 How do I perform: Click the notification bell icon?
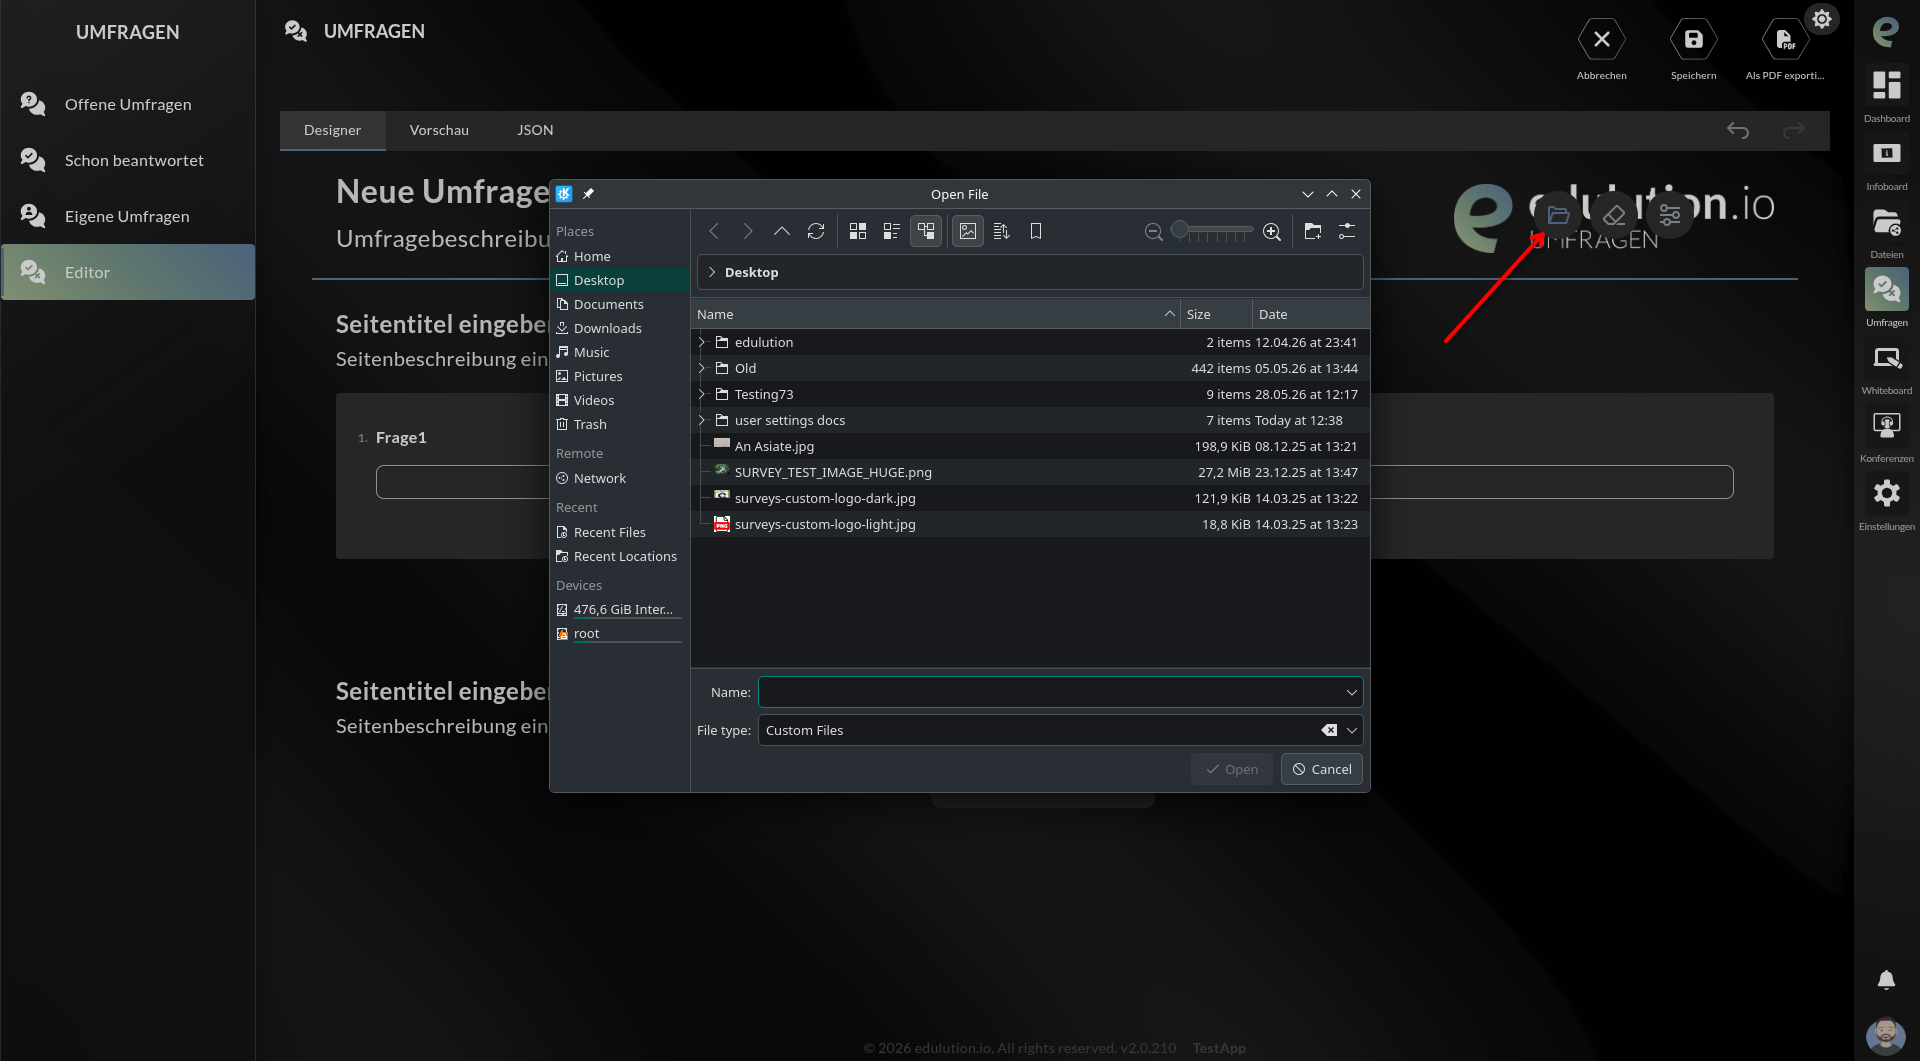1886,980
